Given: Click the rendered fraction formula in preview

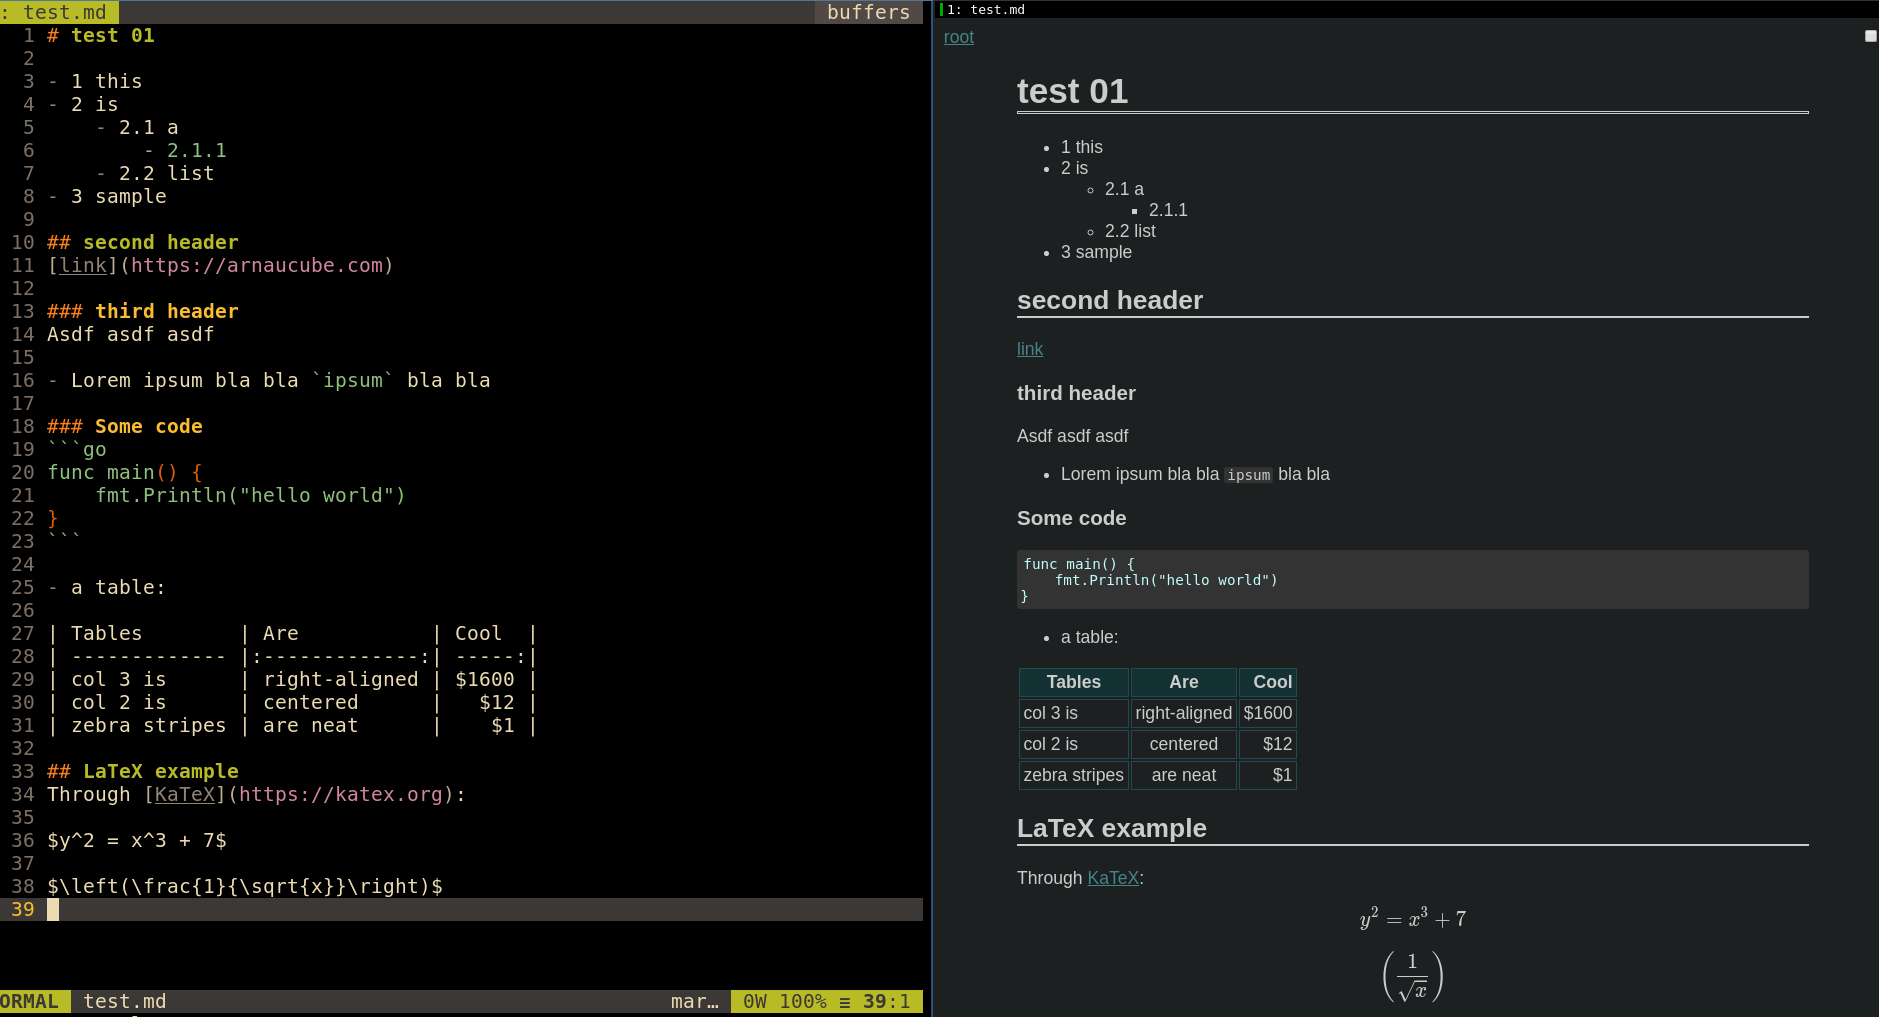Looking at the screenshot, I should click(x=1412, y=976).
